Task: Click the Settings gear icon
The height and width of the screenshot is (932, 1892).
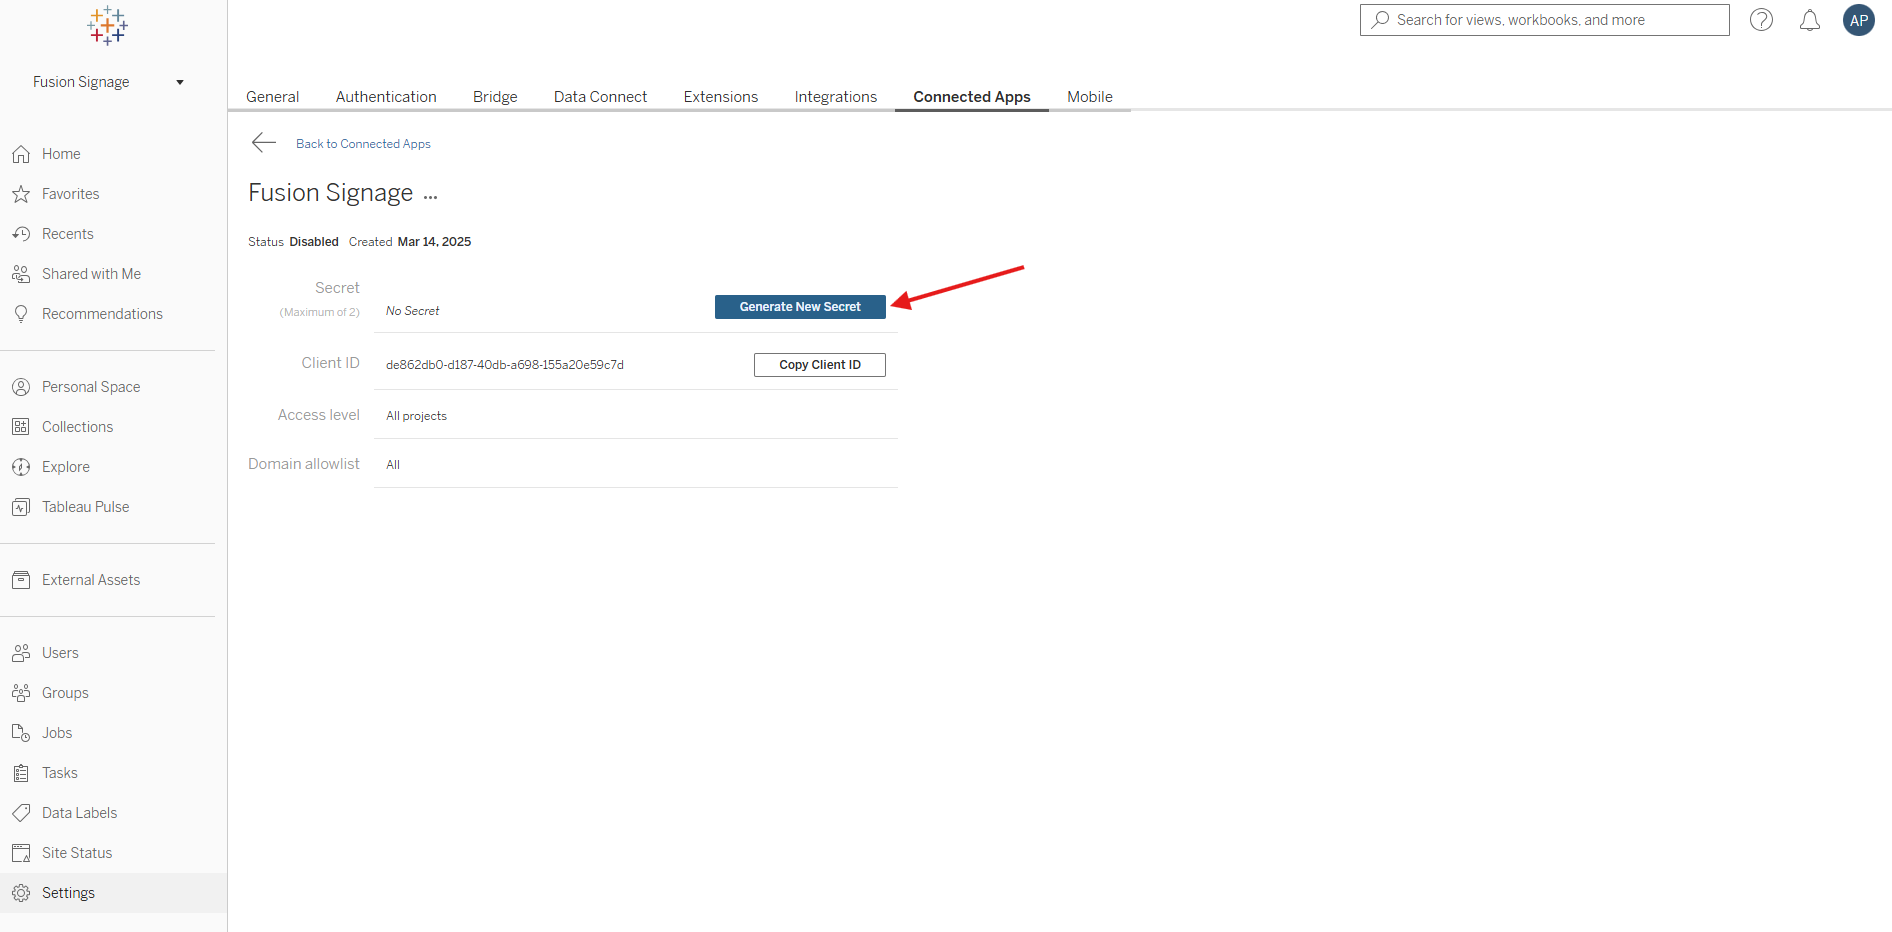Action: pos(21,893)
